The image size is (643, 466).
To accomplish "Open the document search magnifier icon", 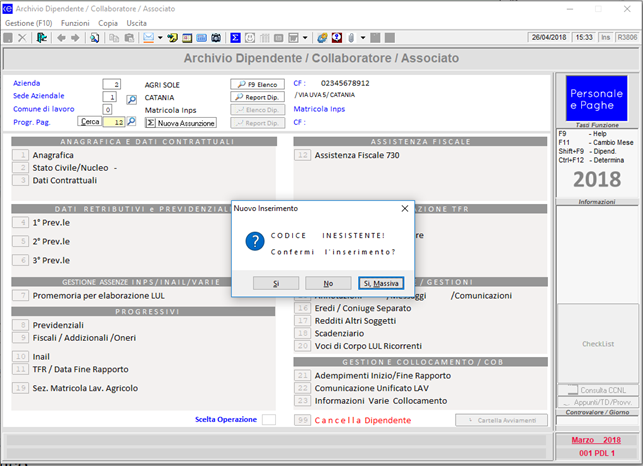I will (95, 38).
